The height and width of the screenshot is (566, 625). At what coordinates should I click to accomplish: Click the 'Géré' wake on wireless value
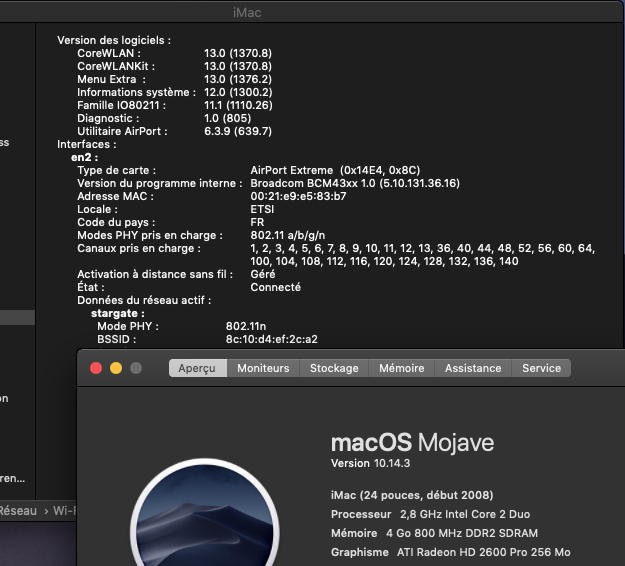click(x=263, y=274)
